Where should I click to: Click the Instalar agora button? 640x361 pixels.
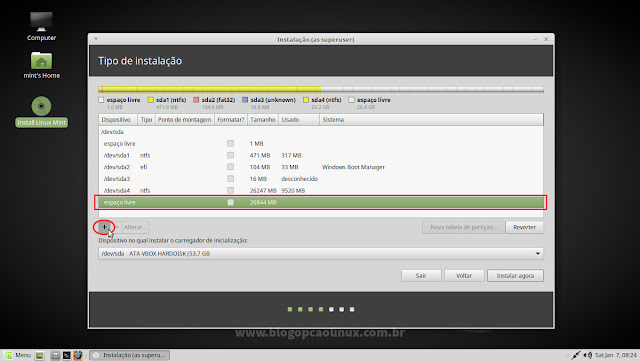point(515,276)
